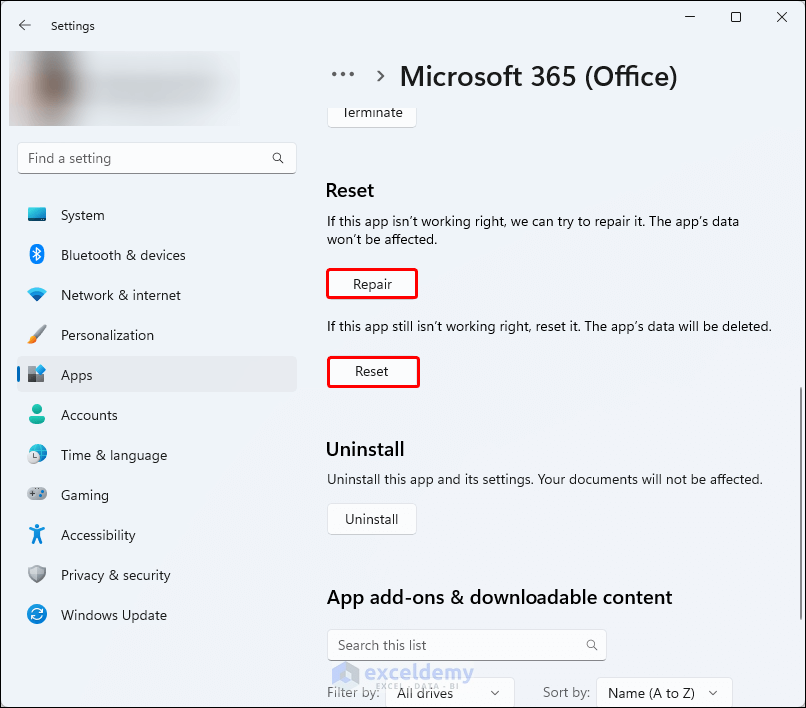
Task: Click the back arrow in Settings
Action: pyautogui.click(x=25, y=25)
